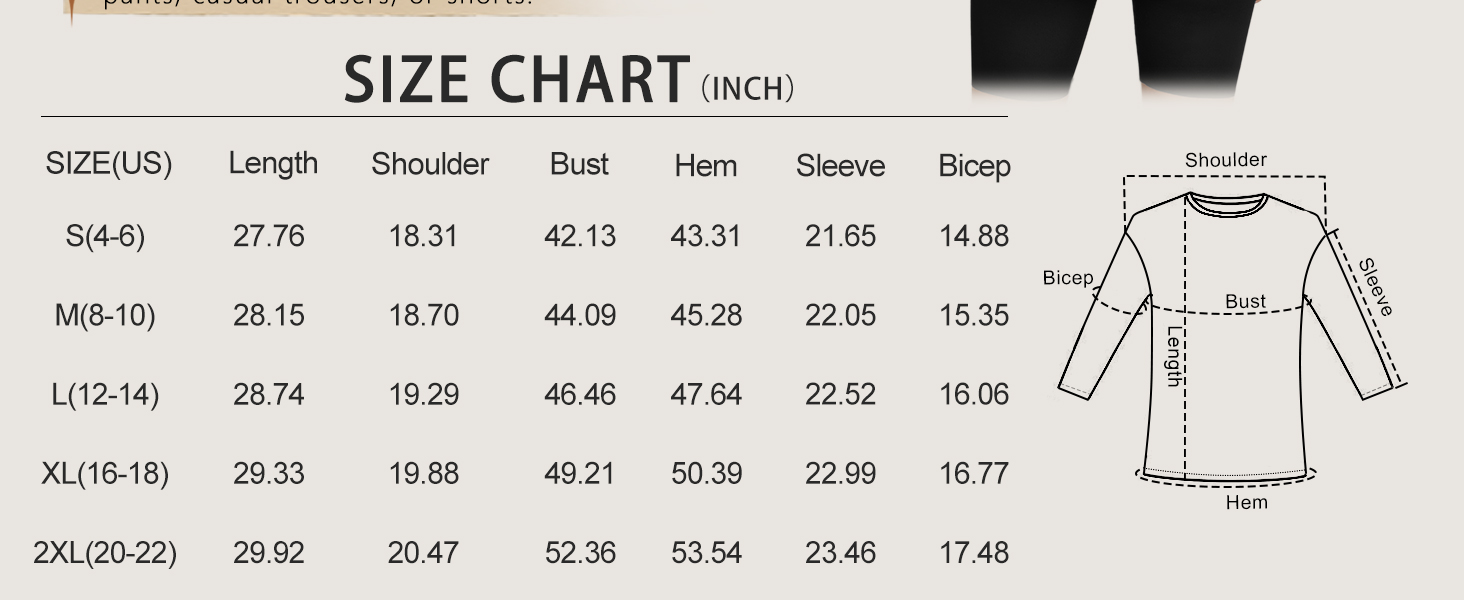This screenshot has height=600, width=1464.
Task: Click the 18.31 shoulder value
Action: pos(423,236)
